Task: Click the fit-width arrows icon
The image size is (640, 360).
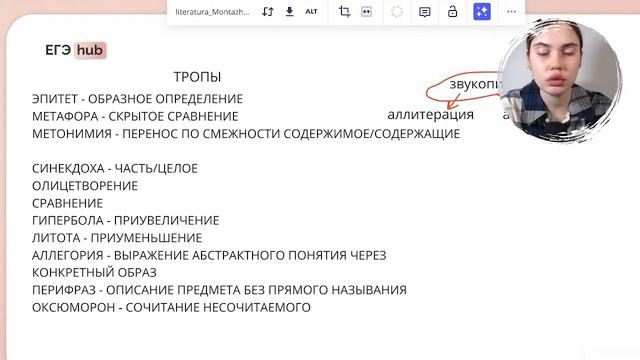Action: click(367, 12)
